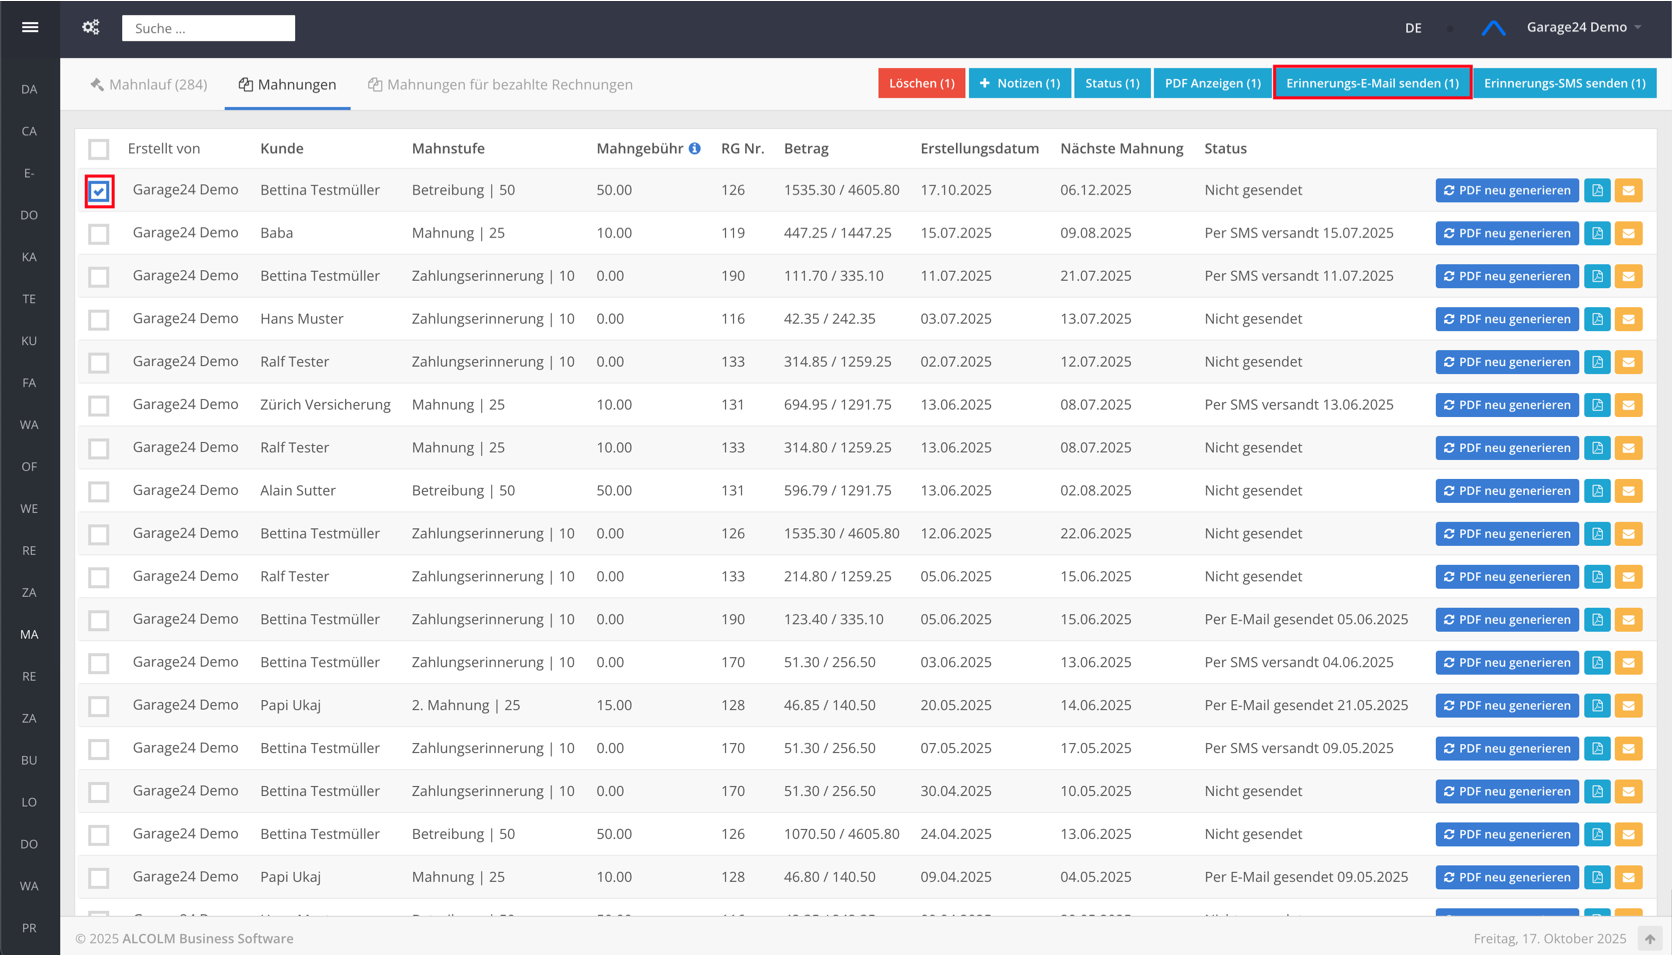1672x955 pixels.
Task: Open Mahnungen für bezahlte Rechnungen tab
Action: [500, 85]
